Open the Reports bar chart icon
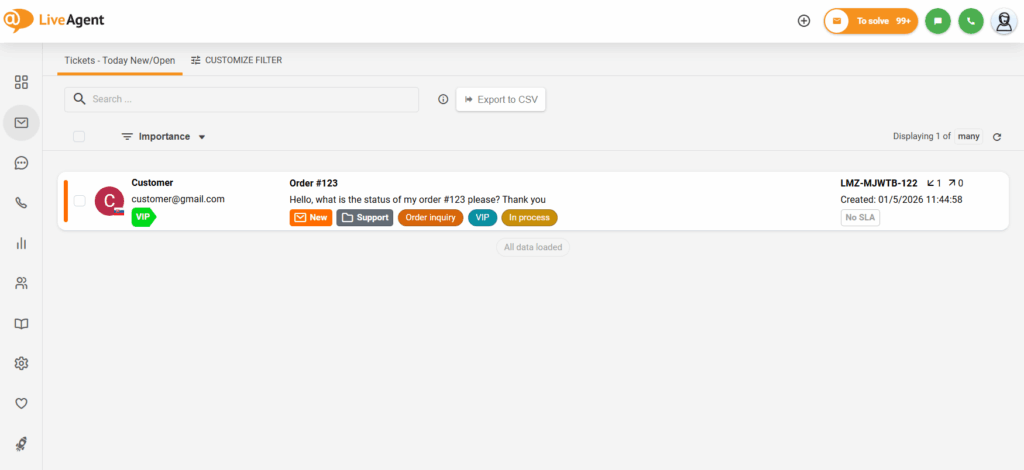This screenshot has height=470, width=1024. 21,243
